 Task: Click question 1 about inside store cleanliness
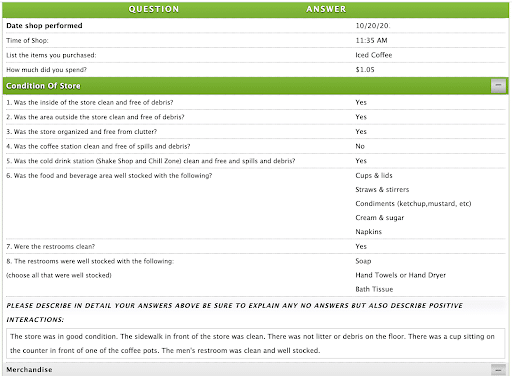(90, 102)
